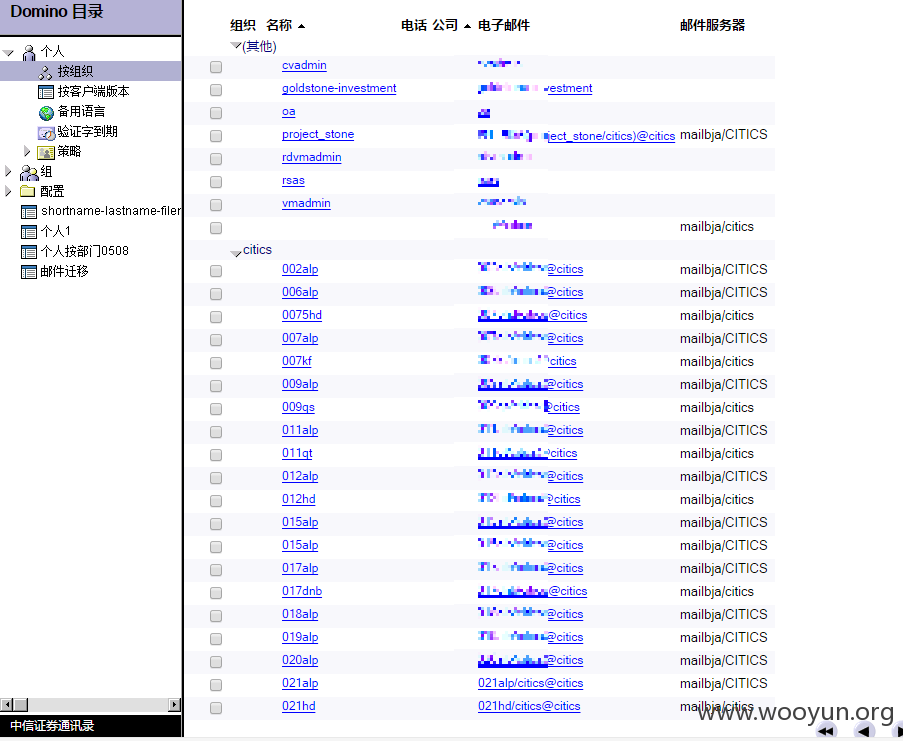Open the project_stone link

coord(318,134)
